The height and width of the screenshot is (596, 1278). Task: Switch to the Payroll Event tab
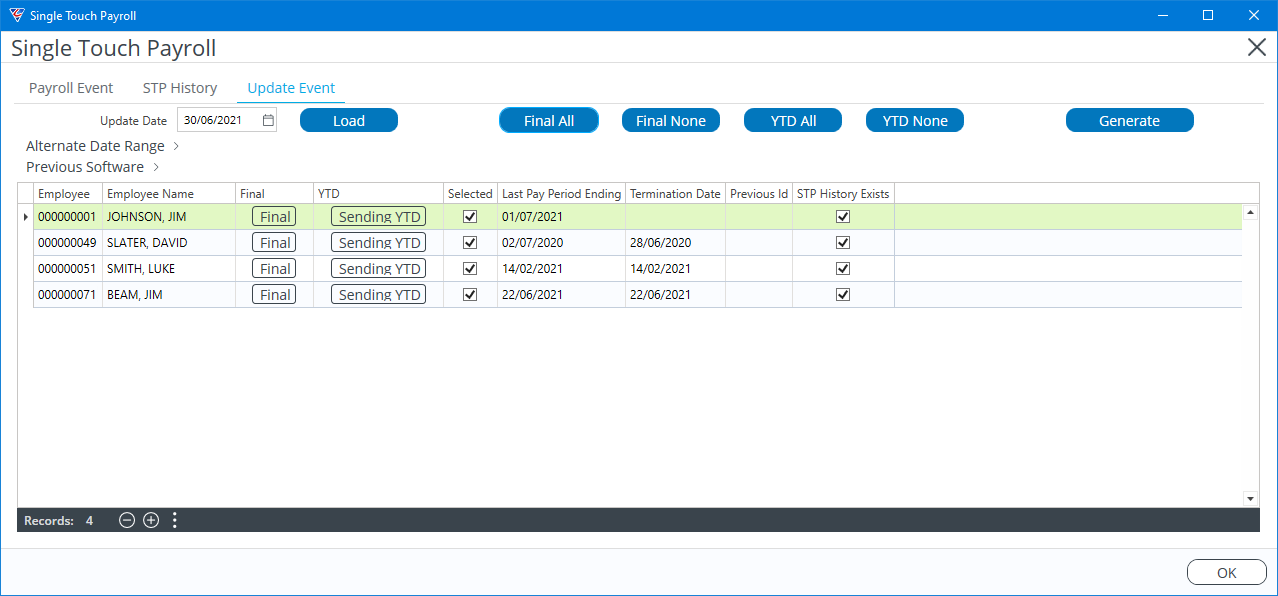71,88
